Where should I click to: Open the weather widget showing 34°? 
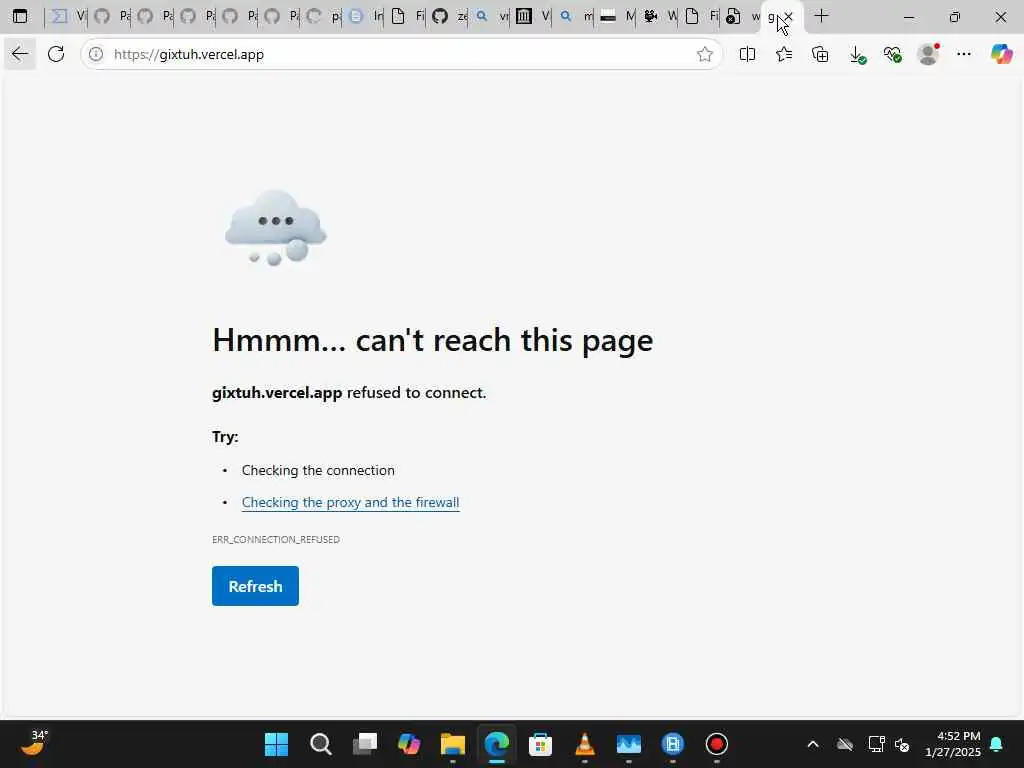click(x=34, y=743)
